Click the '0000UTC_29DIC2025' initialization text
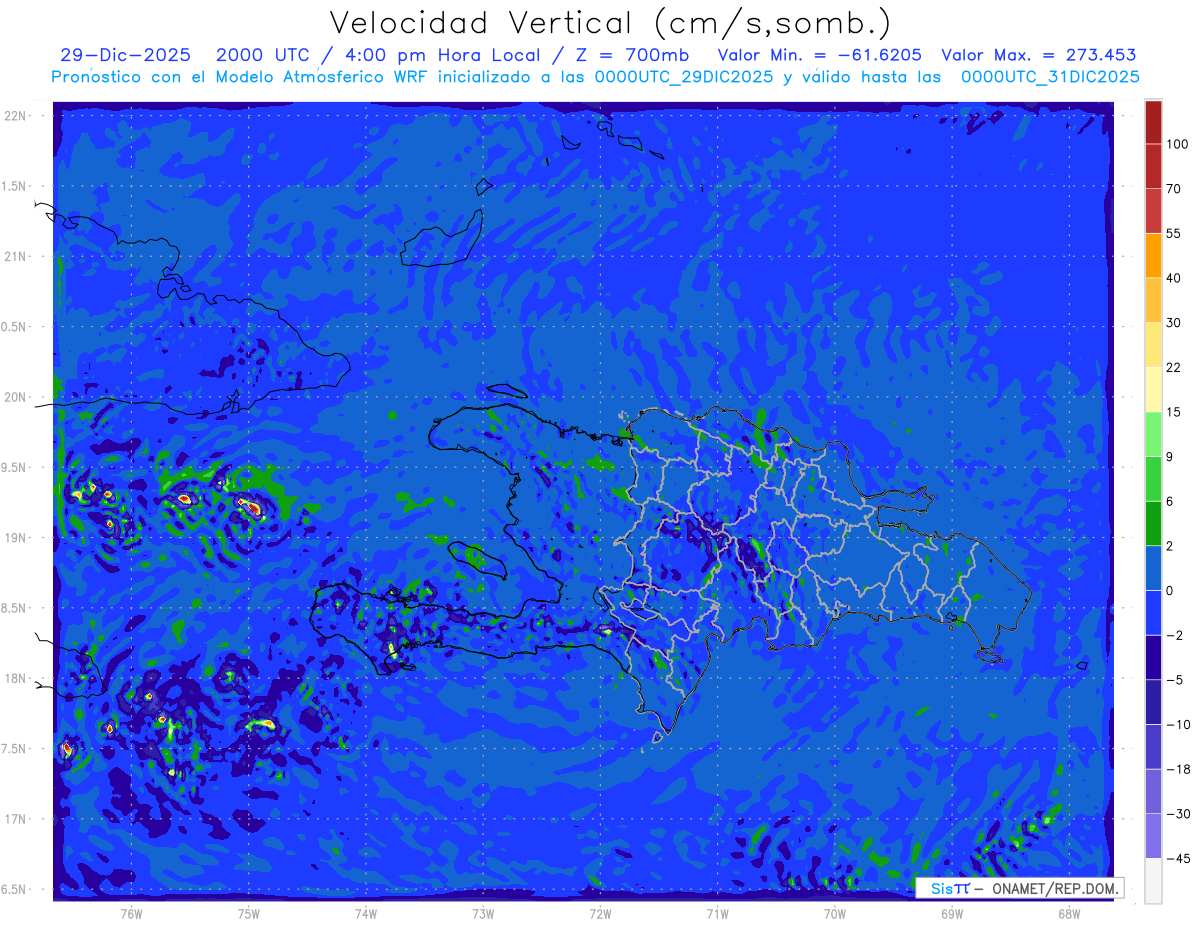1200x927 pixels. pyautogui.click(x=682, y=77)
